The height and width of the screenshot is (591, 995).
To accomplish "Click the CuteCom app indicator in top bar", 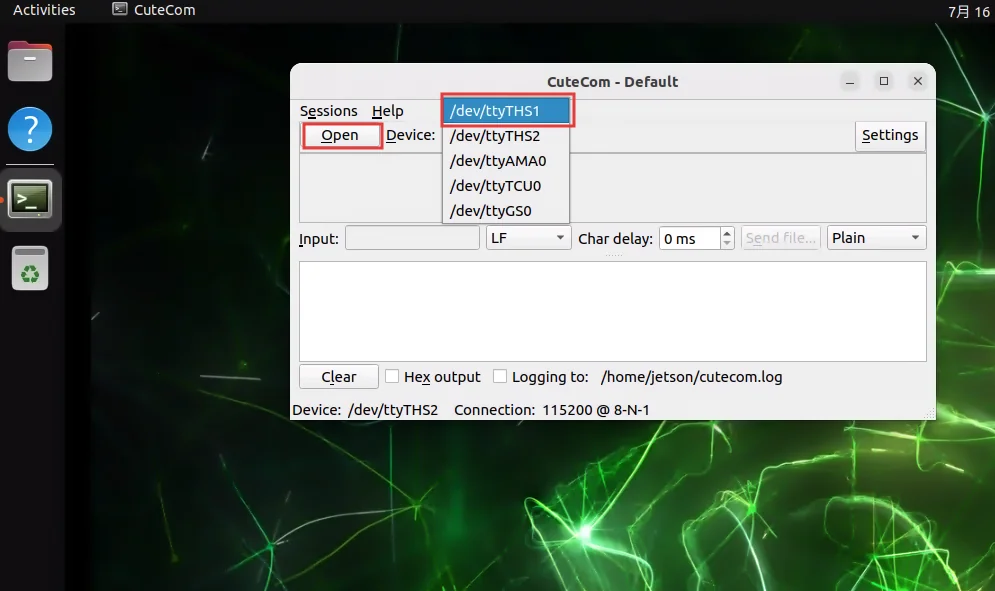I will [154, 10].
